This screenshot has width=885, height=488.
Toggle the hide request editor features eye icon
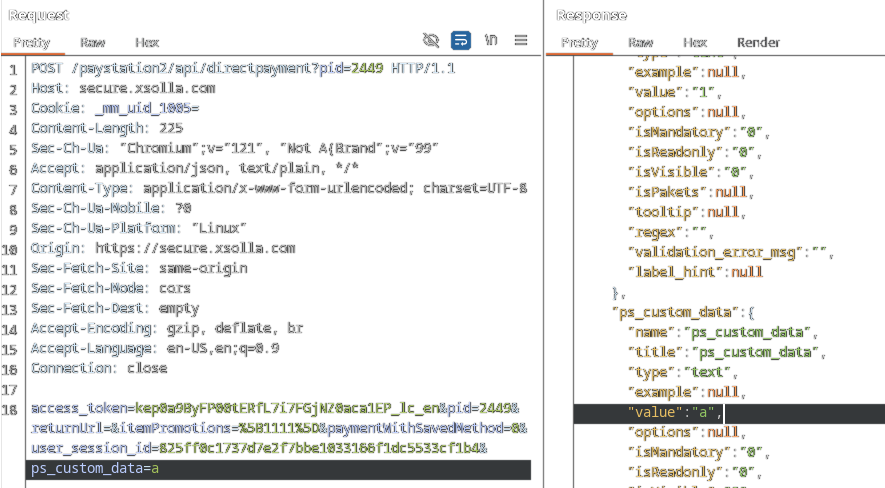pos(431,40)
